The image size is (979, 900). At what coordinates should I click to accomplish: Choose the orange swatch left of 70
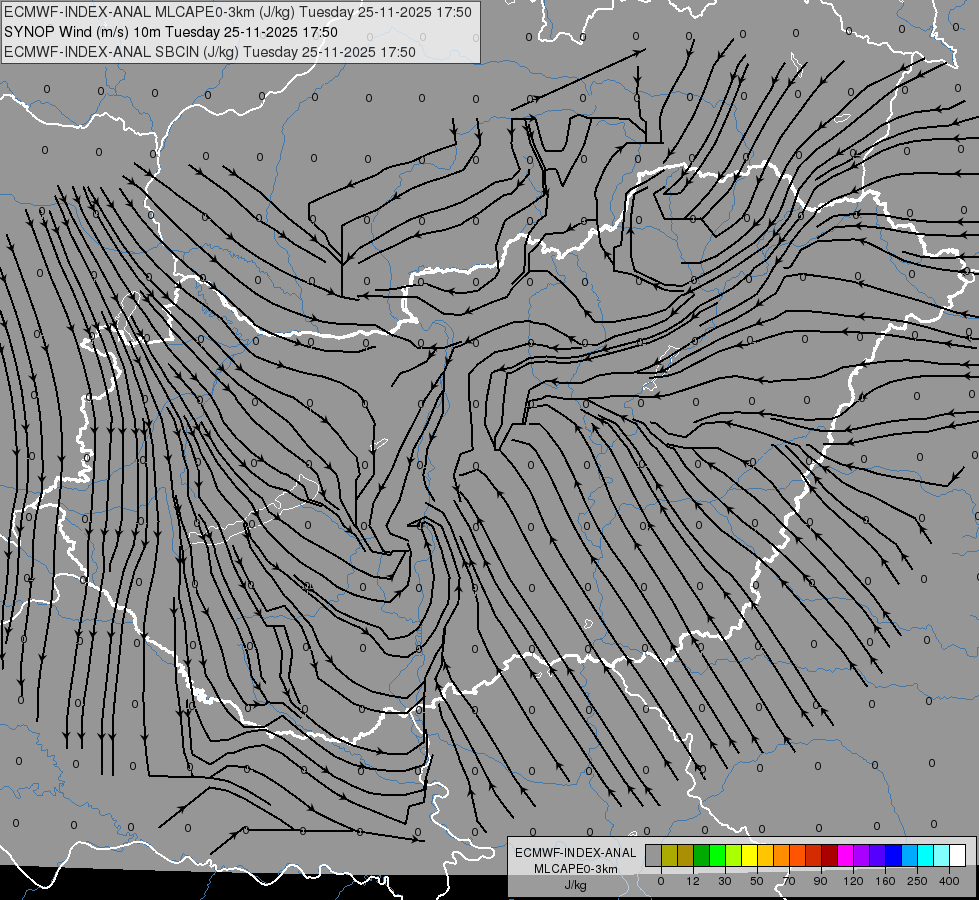coord(782,855)
